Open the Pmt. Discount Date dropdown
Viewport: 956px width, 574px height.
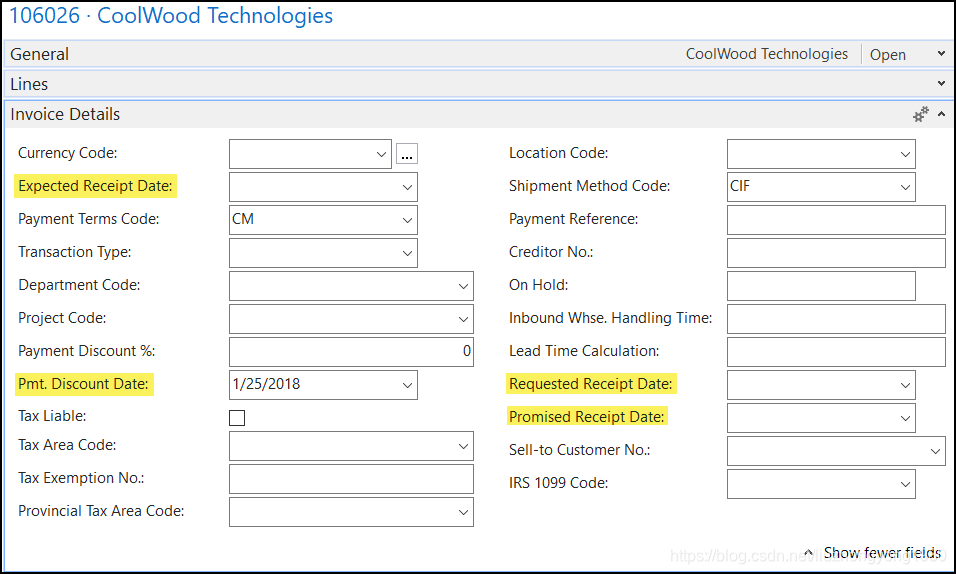tap(407, 385)
